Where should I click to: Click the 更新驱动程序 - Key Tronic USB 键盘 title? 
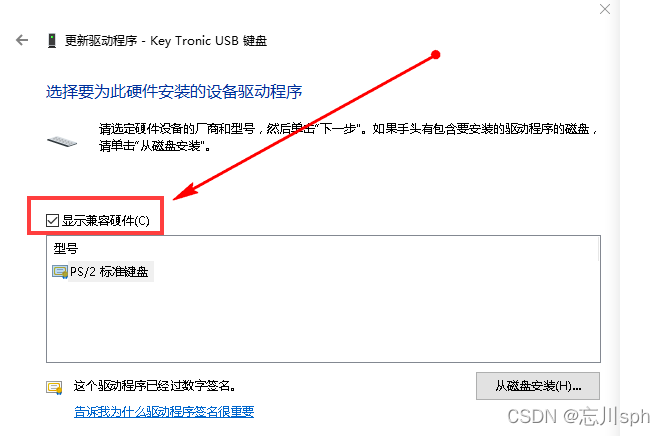[x=166, y=41]
